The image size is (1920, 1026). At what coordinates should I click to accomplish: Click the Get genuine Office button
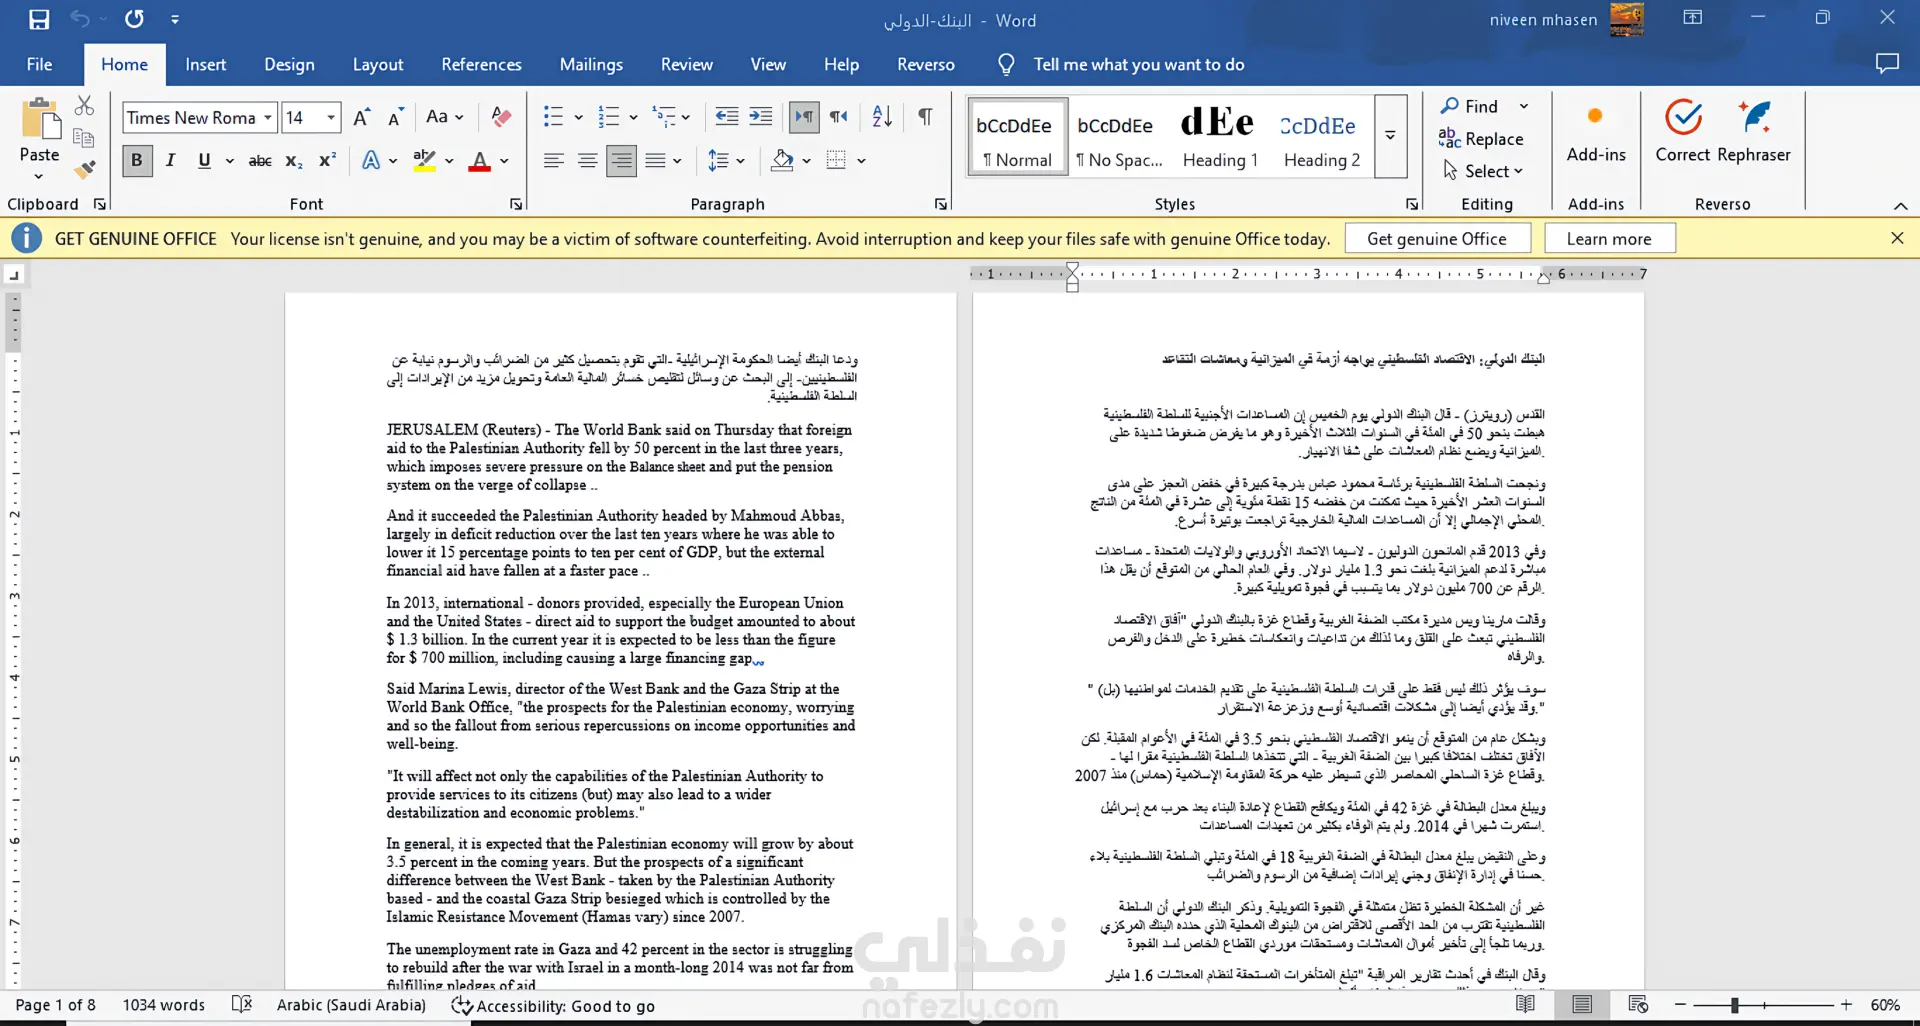[x=1437, y=238]
